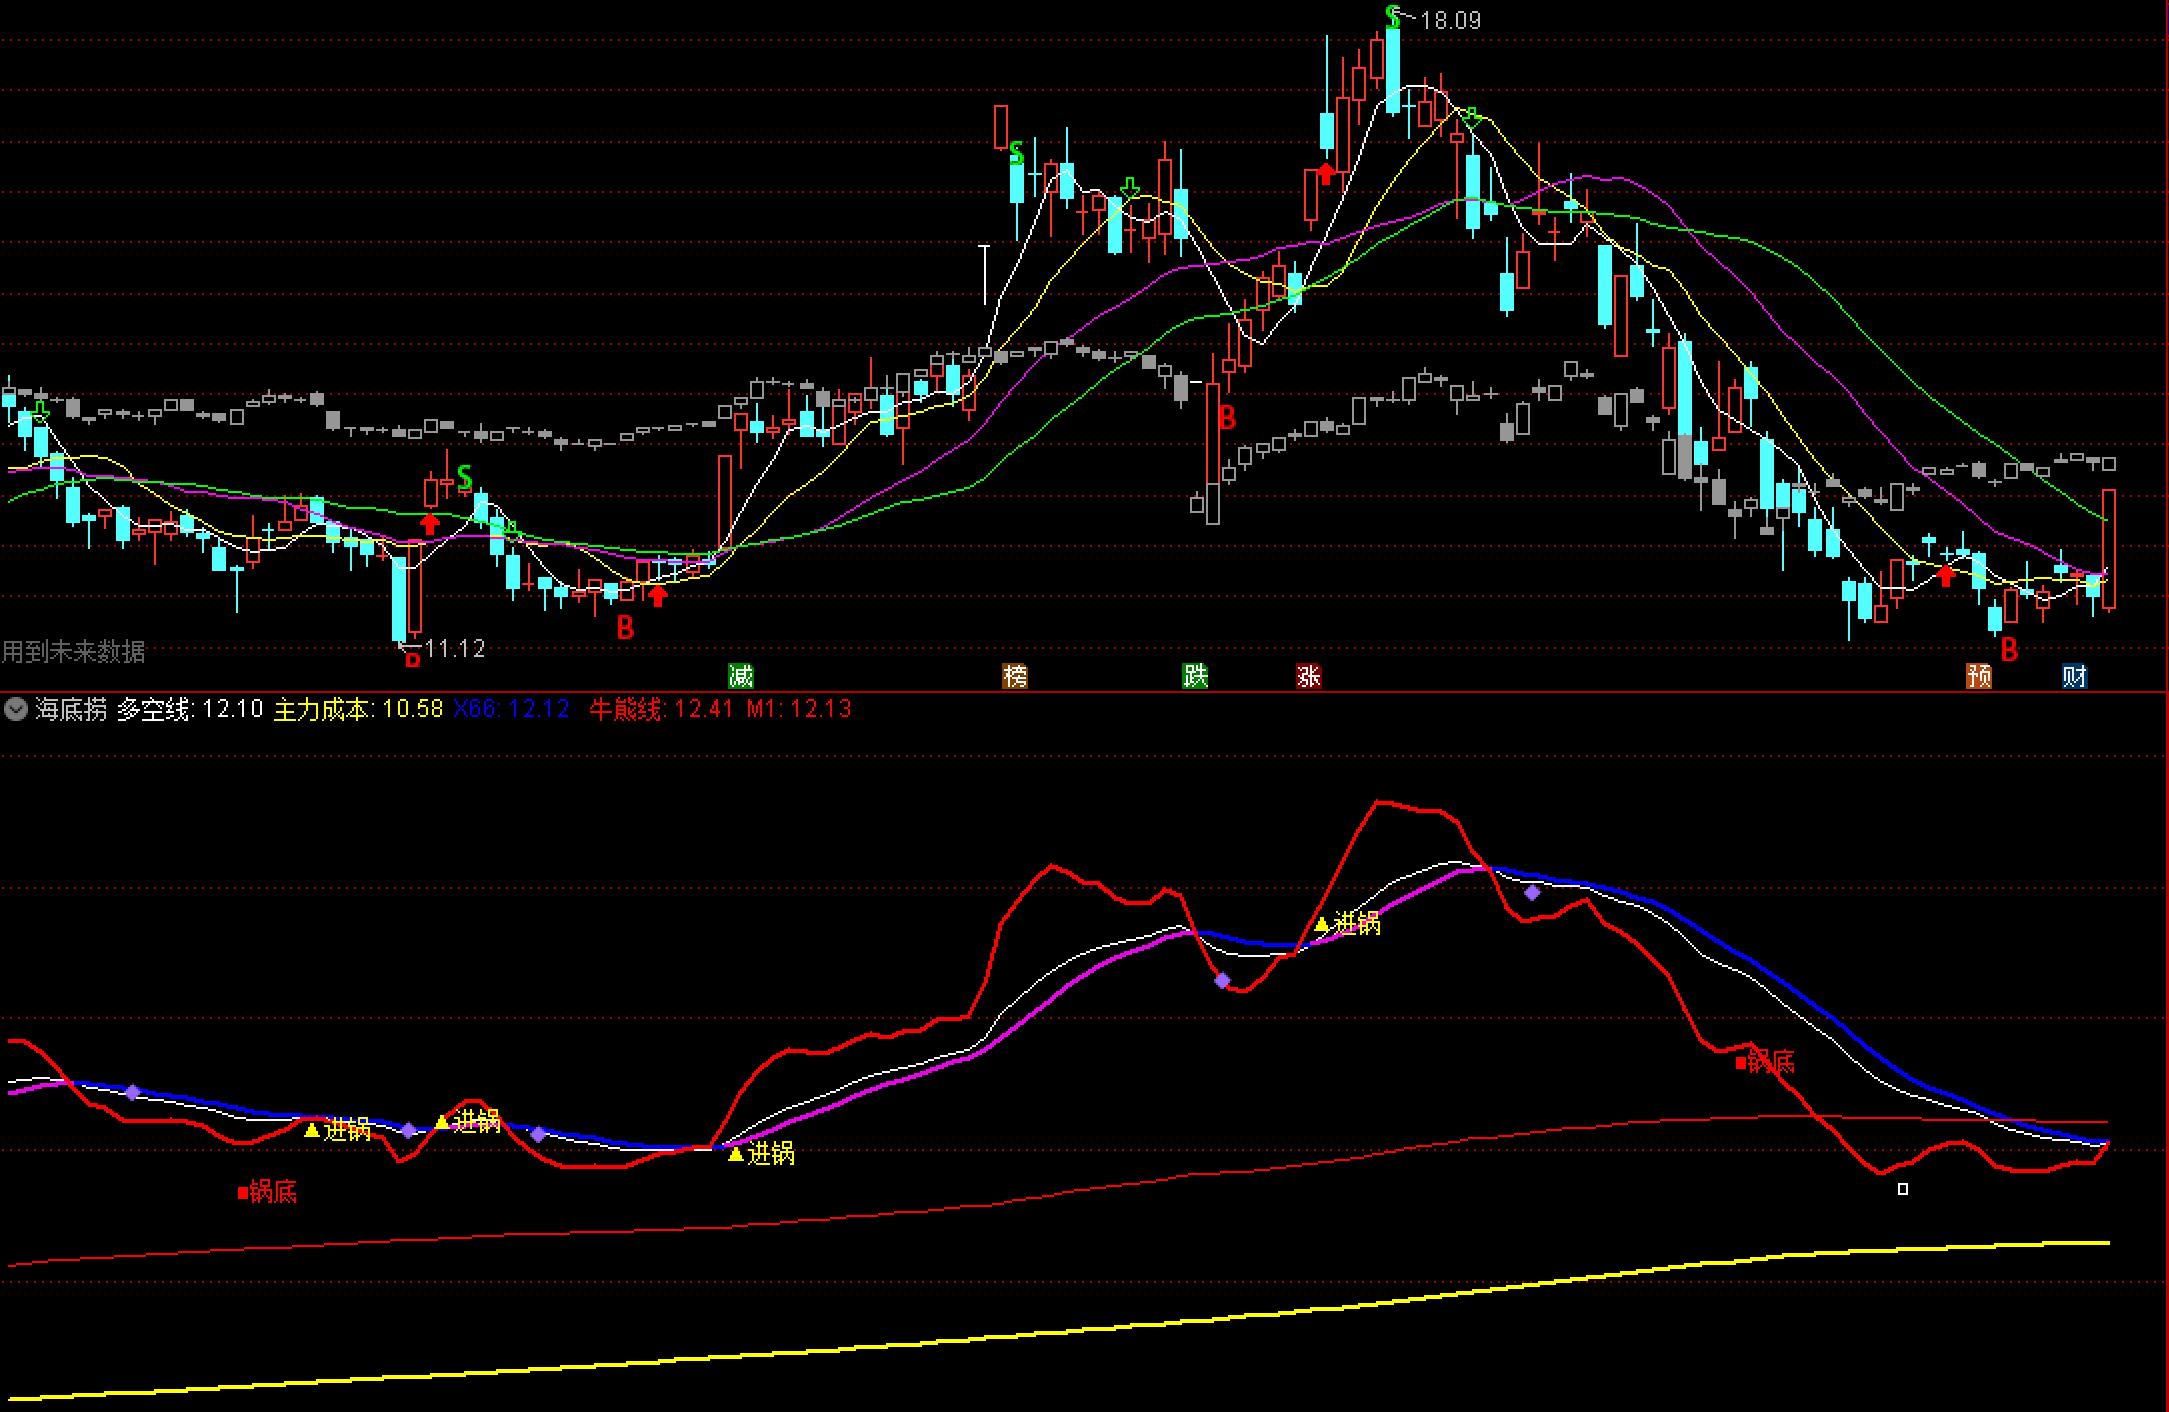The height and width of the screenshot is (1412, 2169).
Task: Click the 海底捞 indicator name label
Action: click(x=70, y=710)
